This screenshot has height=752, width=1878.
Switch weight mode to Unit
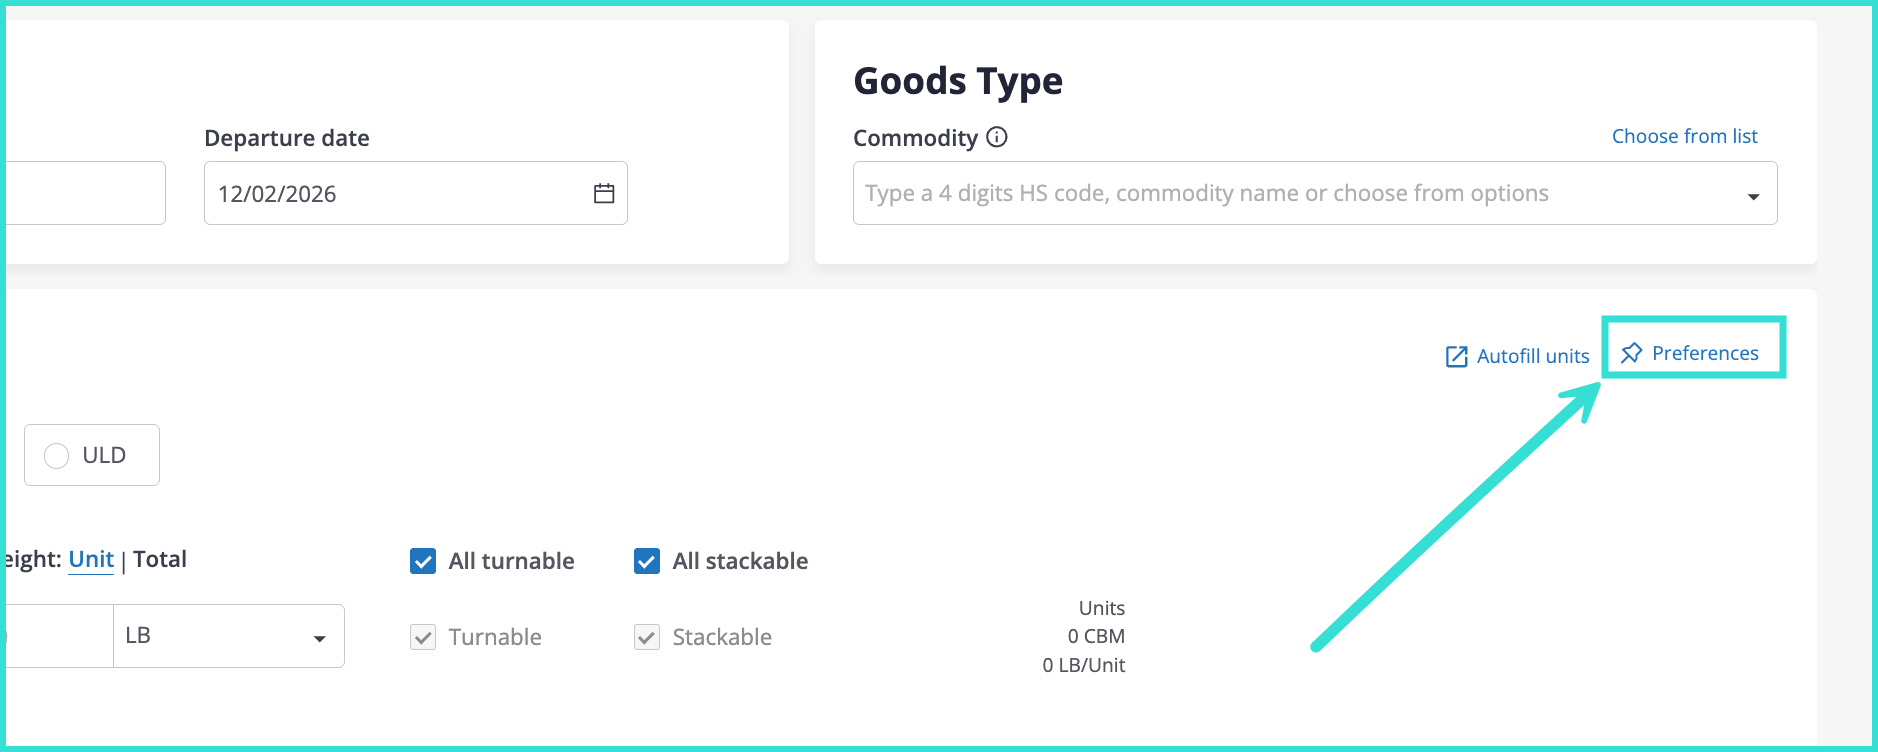[x=91, y=560]
